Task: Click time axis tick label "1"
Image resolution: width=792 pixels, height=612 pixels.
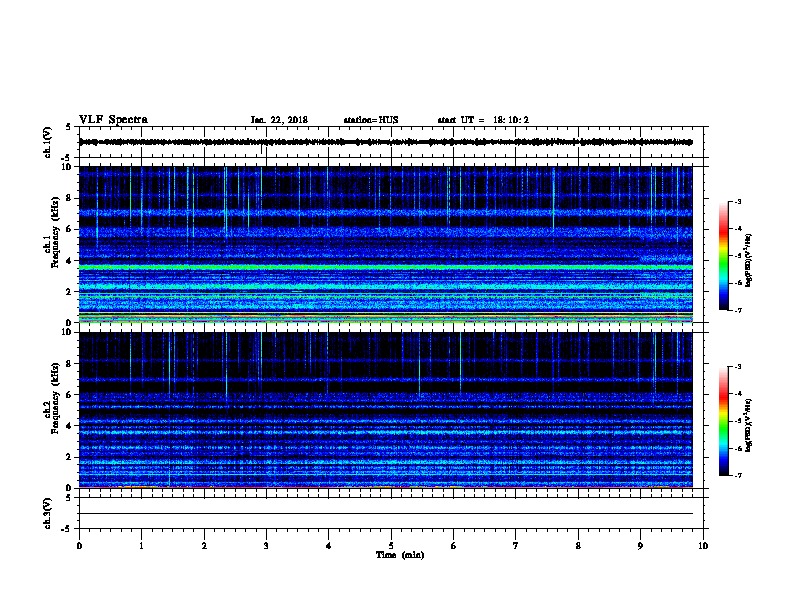Action: [142, 546]
